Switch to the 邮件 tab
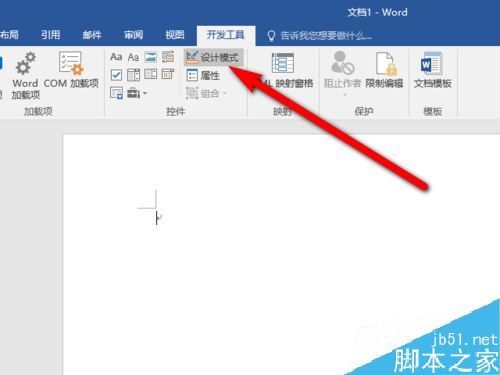 (92, 35)
